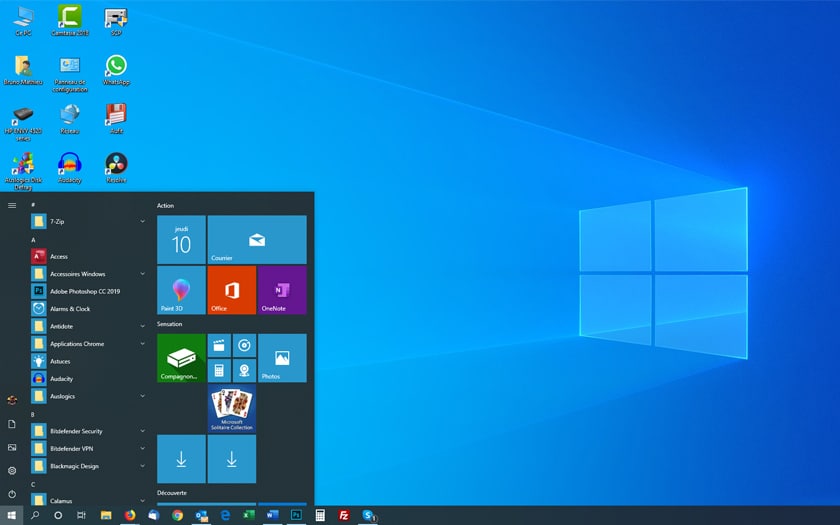Click the Power button in Start
Image resolution: width=840 pixels, height=525 pixels.
12,494
